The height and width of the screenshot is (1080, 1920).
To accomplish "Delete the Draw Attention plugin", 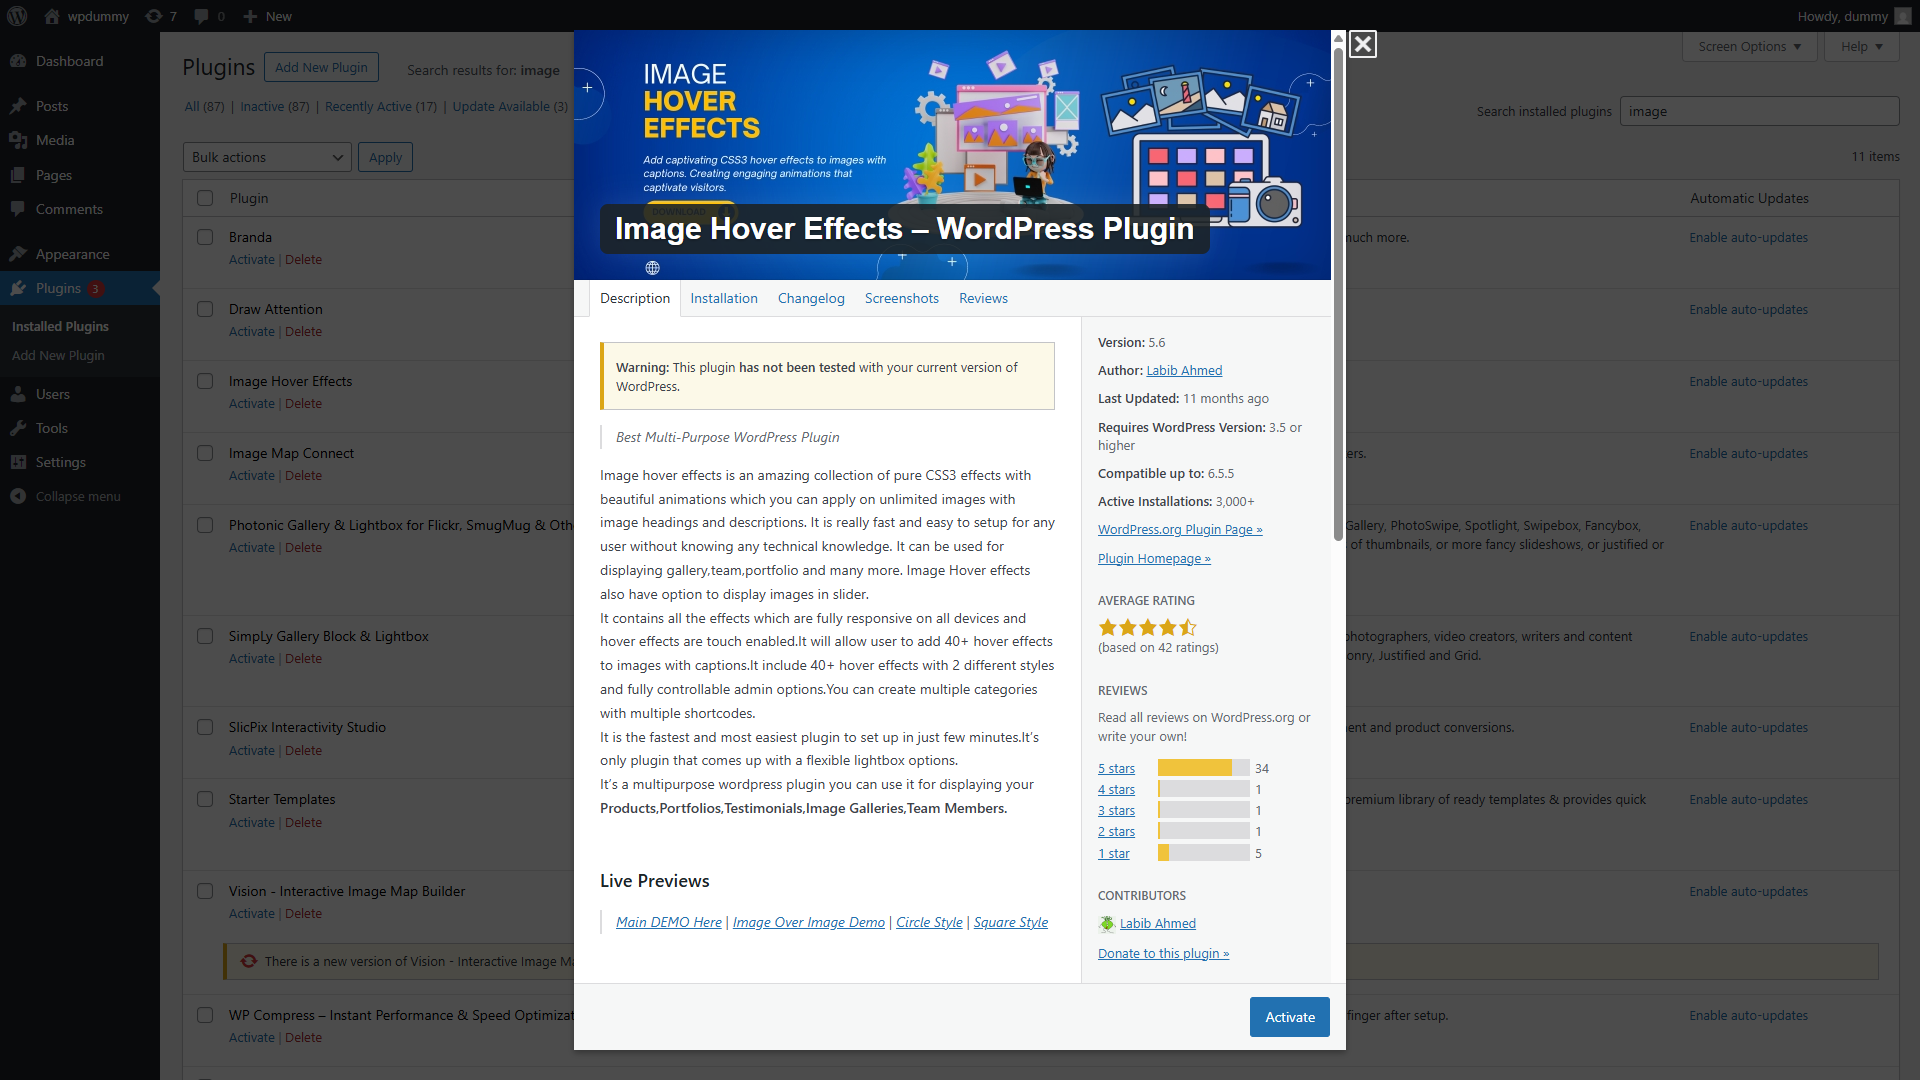I will (x=303, y=332).
